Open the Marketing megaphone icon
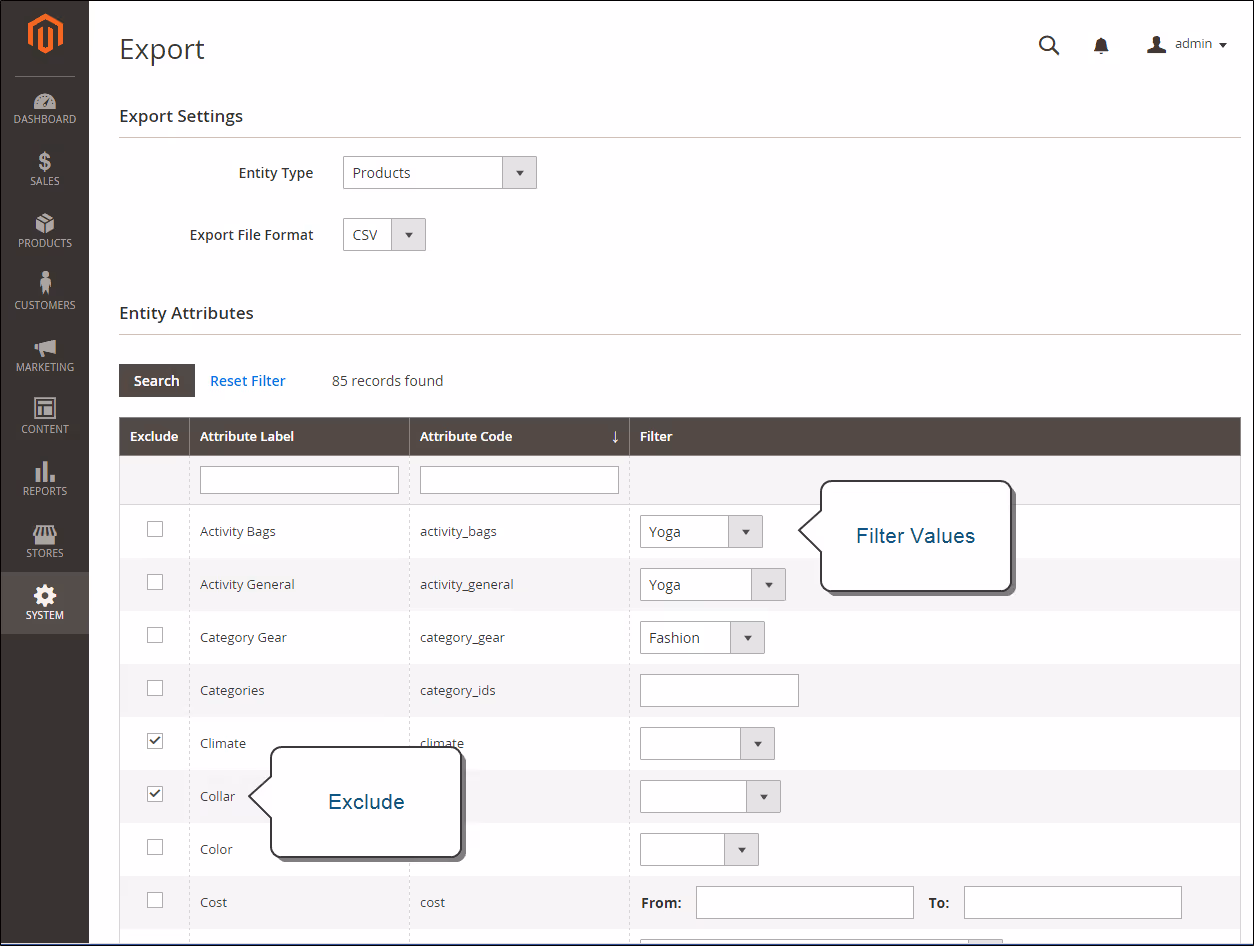This screenshot has width=1254, height=946. pos(44,355)
